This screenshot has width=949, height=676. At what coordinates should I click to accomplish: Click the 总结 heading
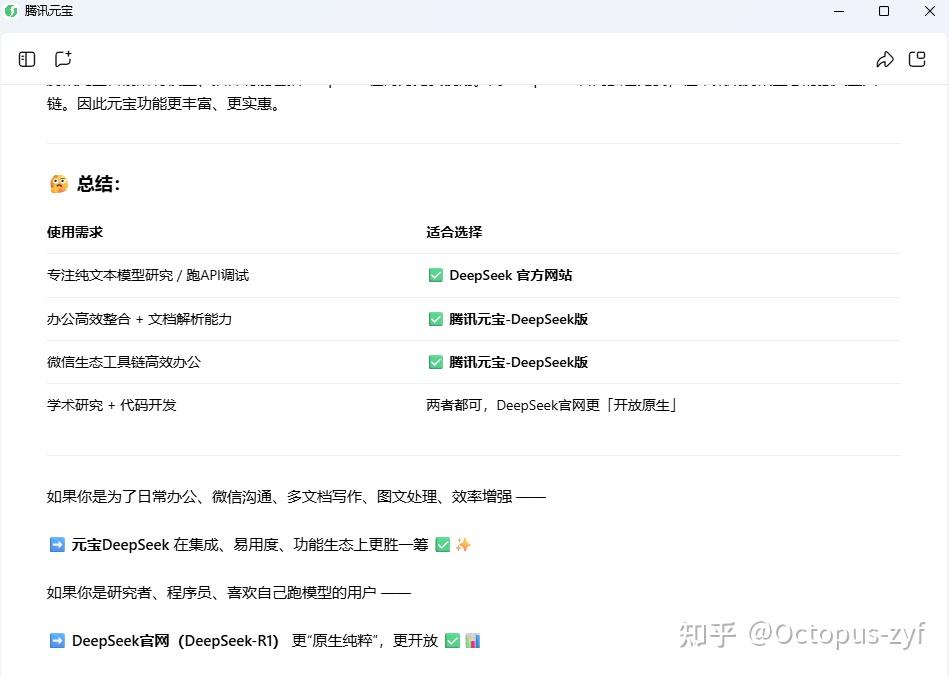pyautogui.click(x=99, y=183)
